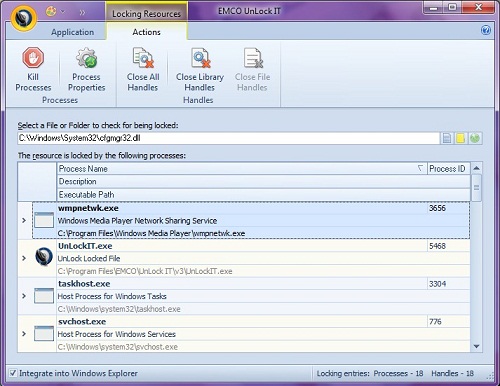Click the sort indicator arrow in Process Name header
This screenshot has height=386, width=500.
tap(420, 168)
